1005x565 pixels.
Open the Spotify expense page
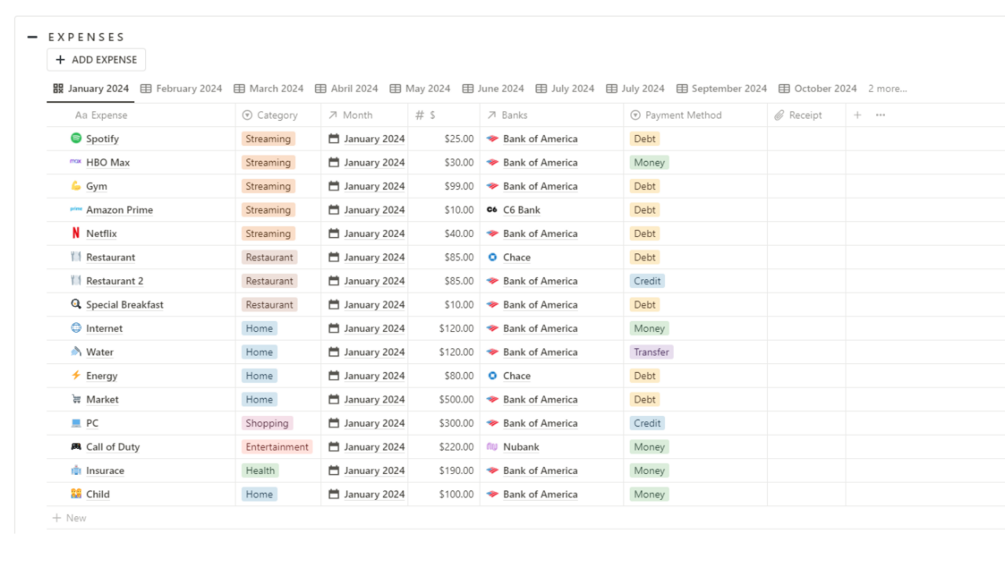coord(103,139)
